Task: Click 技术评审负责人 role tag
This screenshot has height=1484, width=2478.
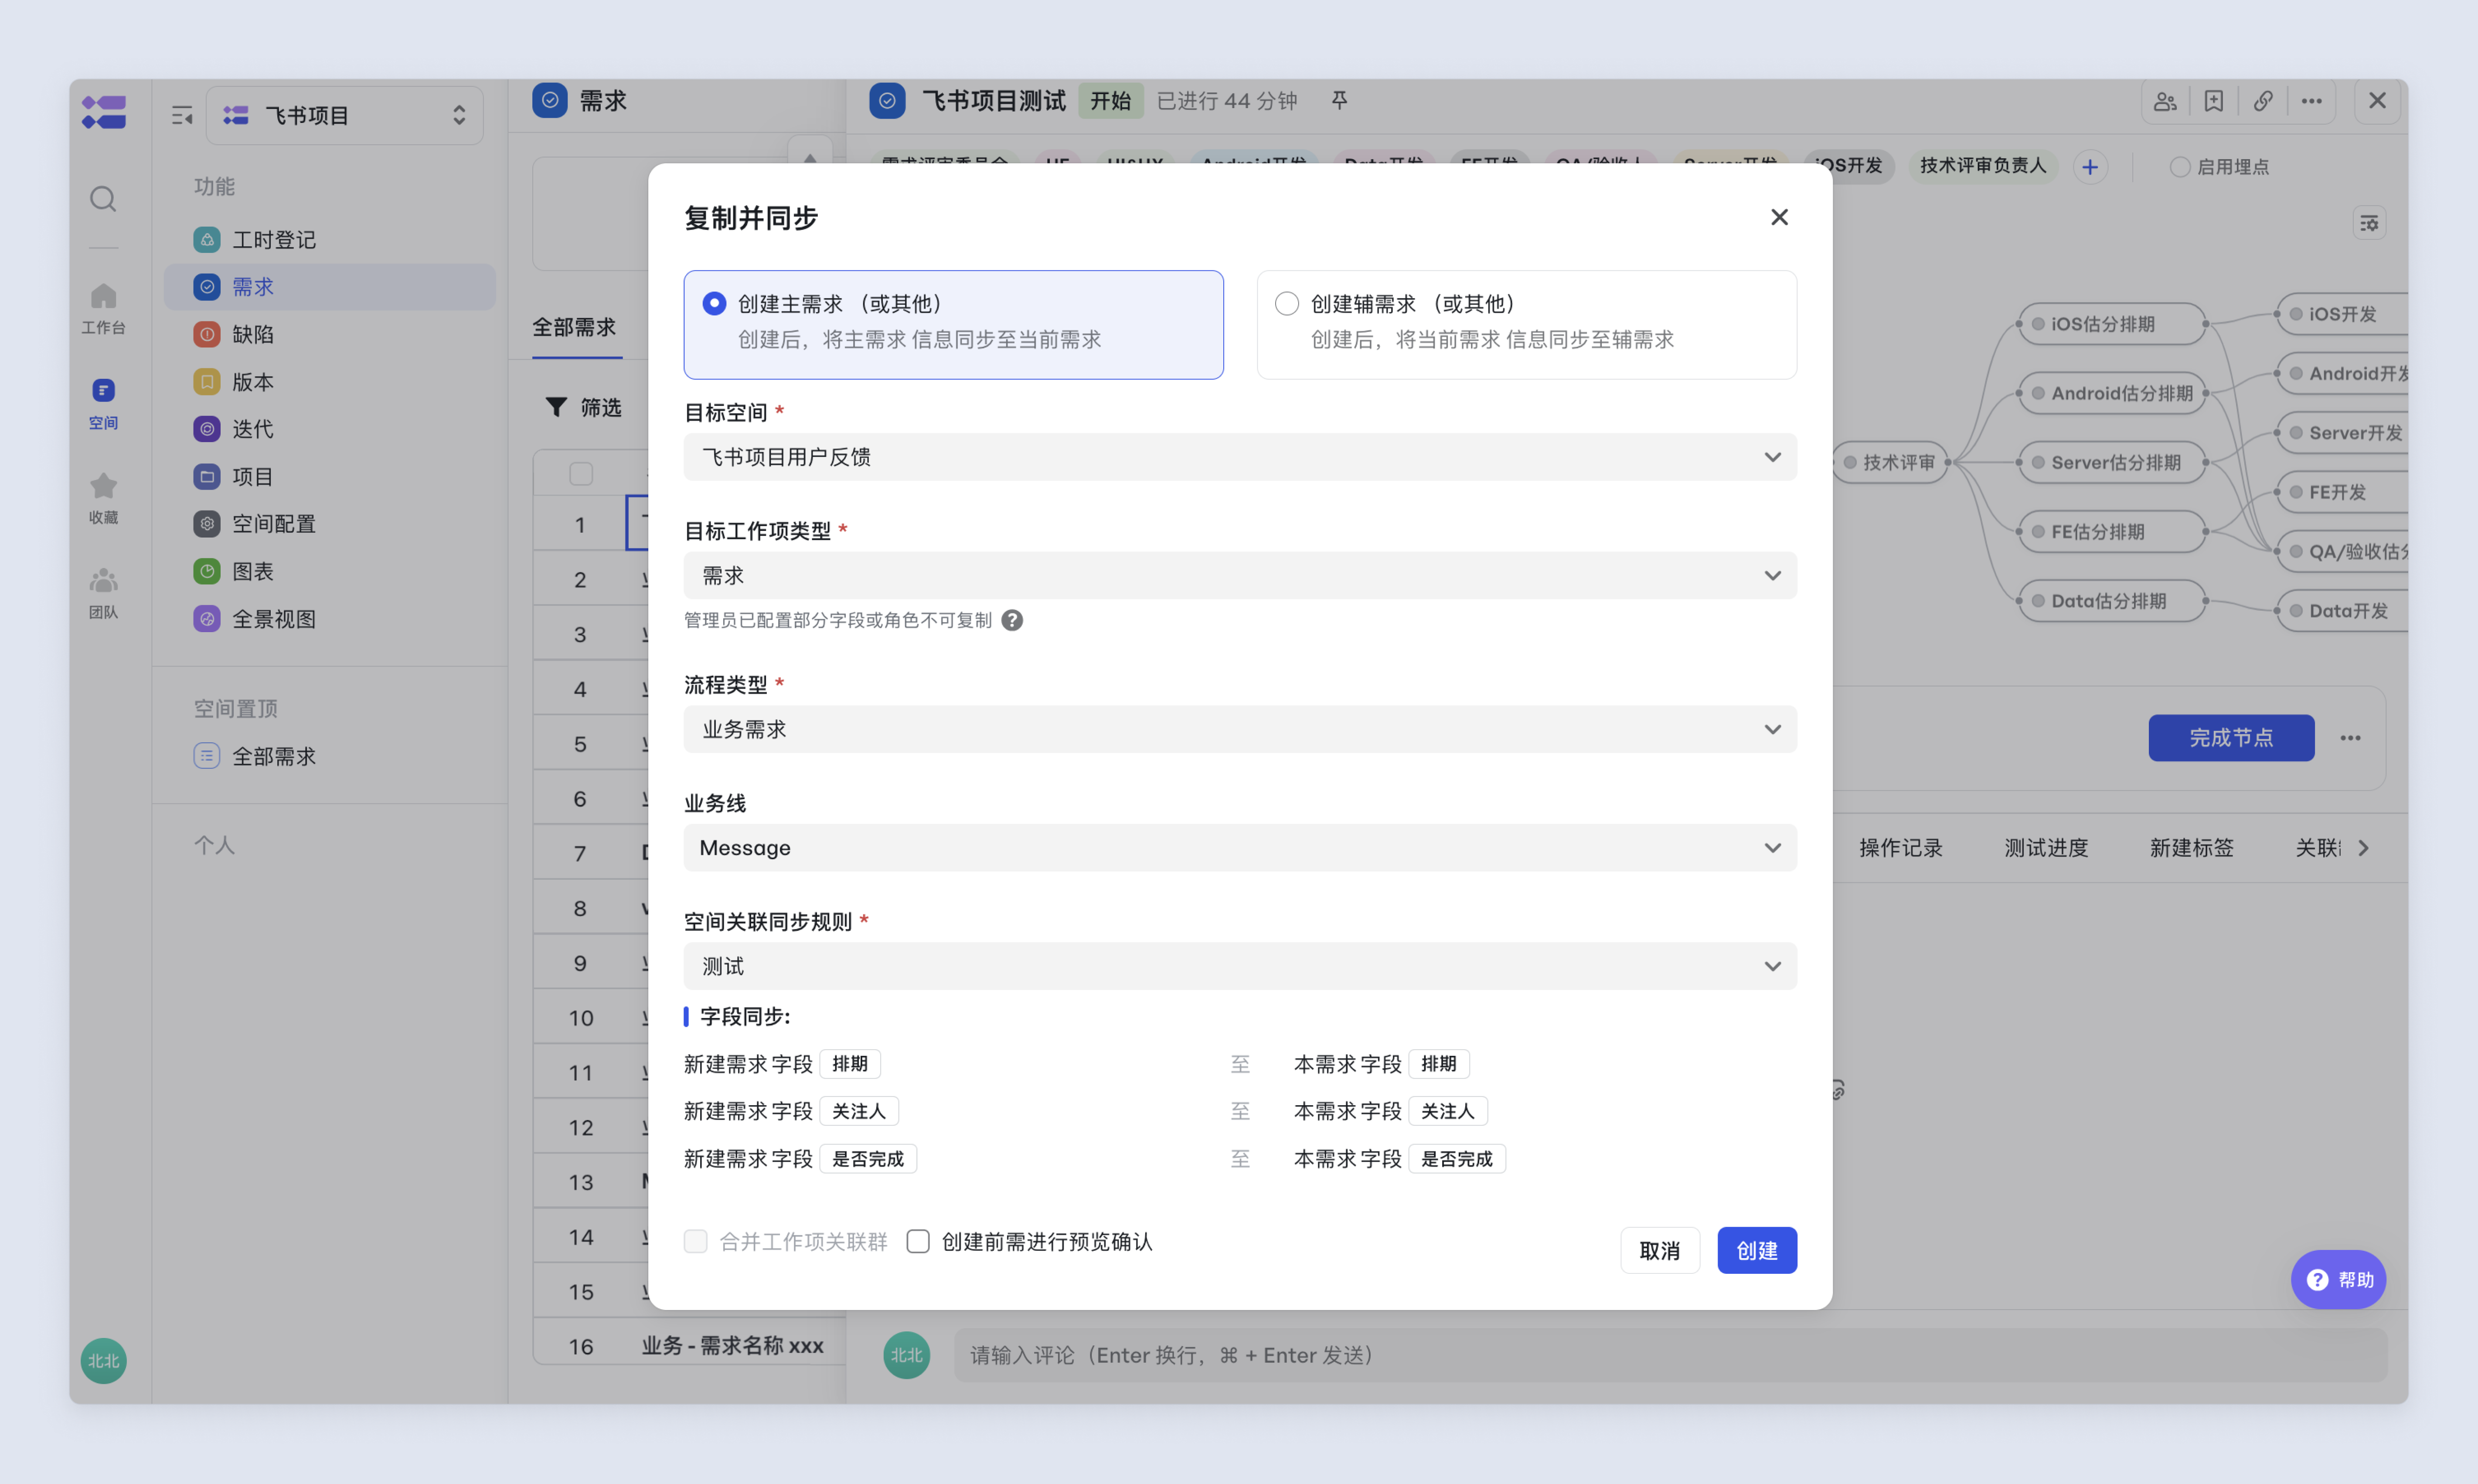Action: [x=1983, y=166]
